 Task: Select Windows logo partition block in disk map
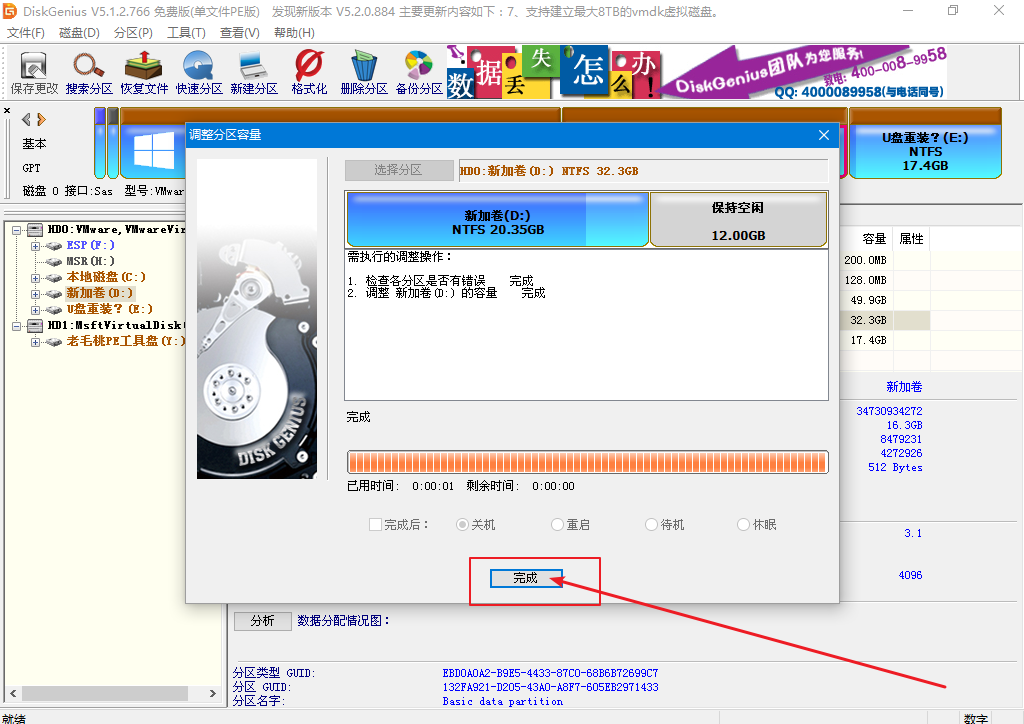[153, 150]
